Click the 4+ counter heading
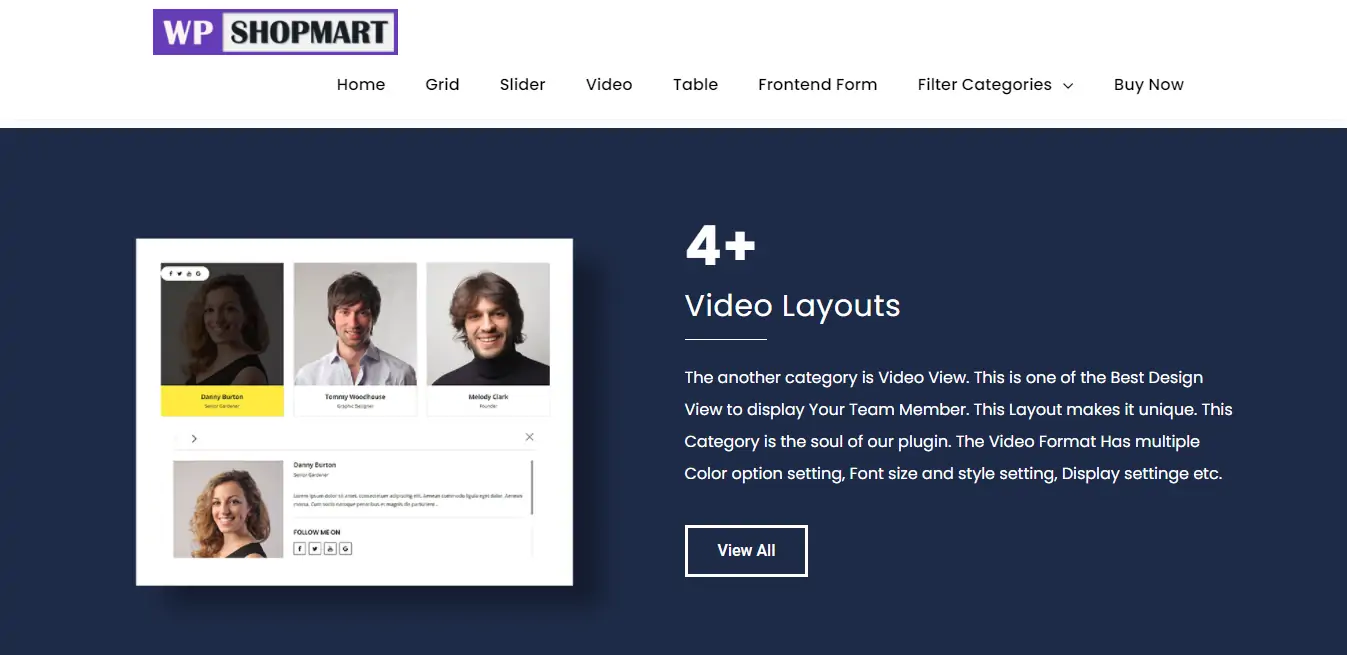The width and height of the screenshot is (1347, 655). pyautogui.click(x=720, y=246)
